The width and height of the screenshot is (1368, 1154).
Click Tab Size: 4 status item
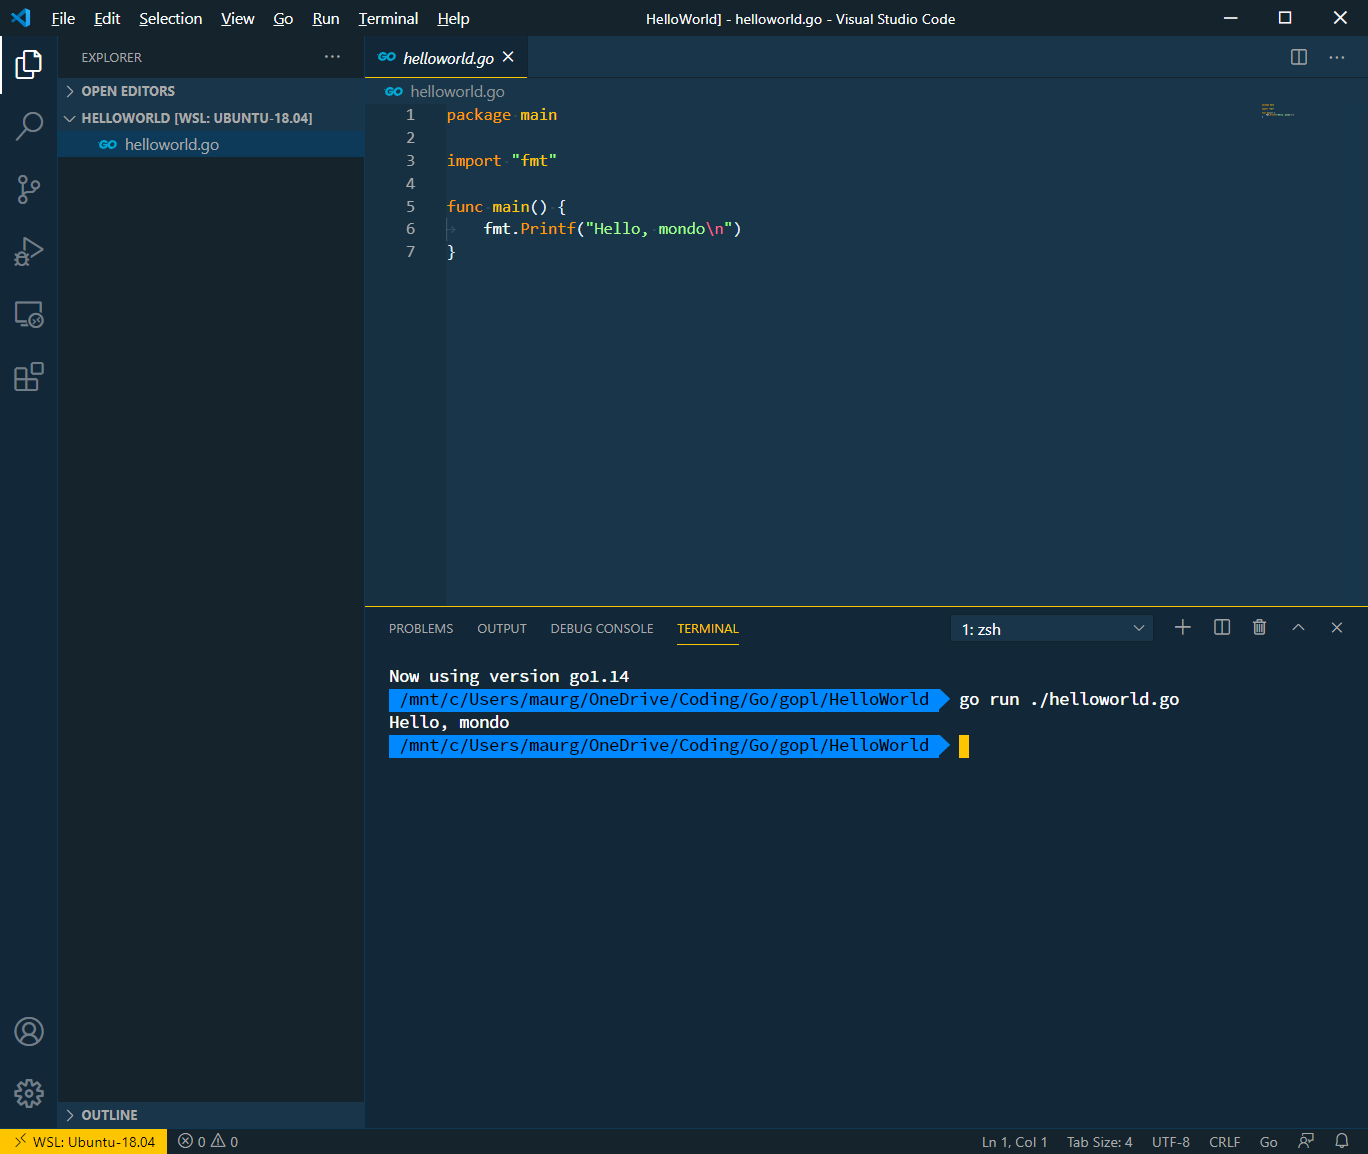tap(1099, 1141)
